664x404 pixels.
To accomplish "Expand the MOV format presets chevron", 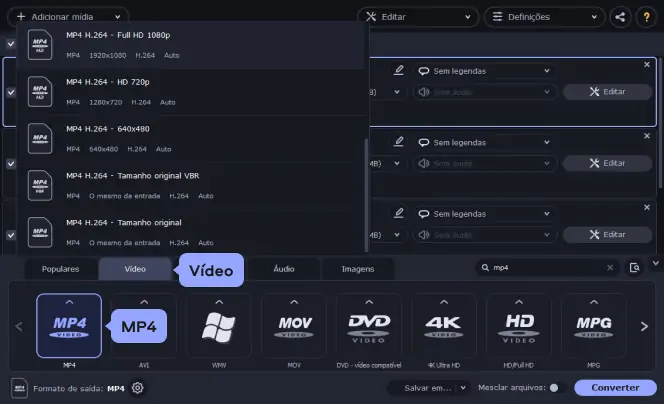I will pyautogui.click(x=294, y=302).
